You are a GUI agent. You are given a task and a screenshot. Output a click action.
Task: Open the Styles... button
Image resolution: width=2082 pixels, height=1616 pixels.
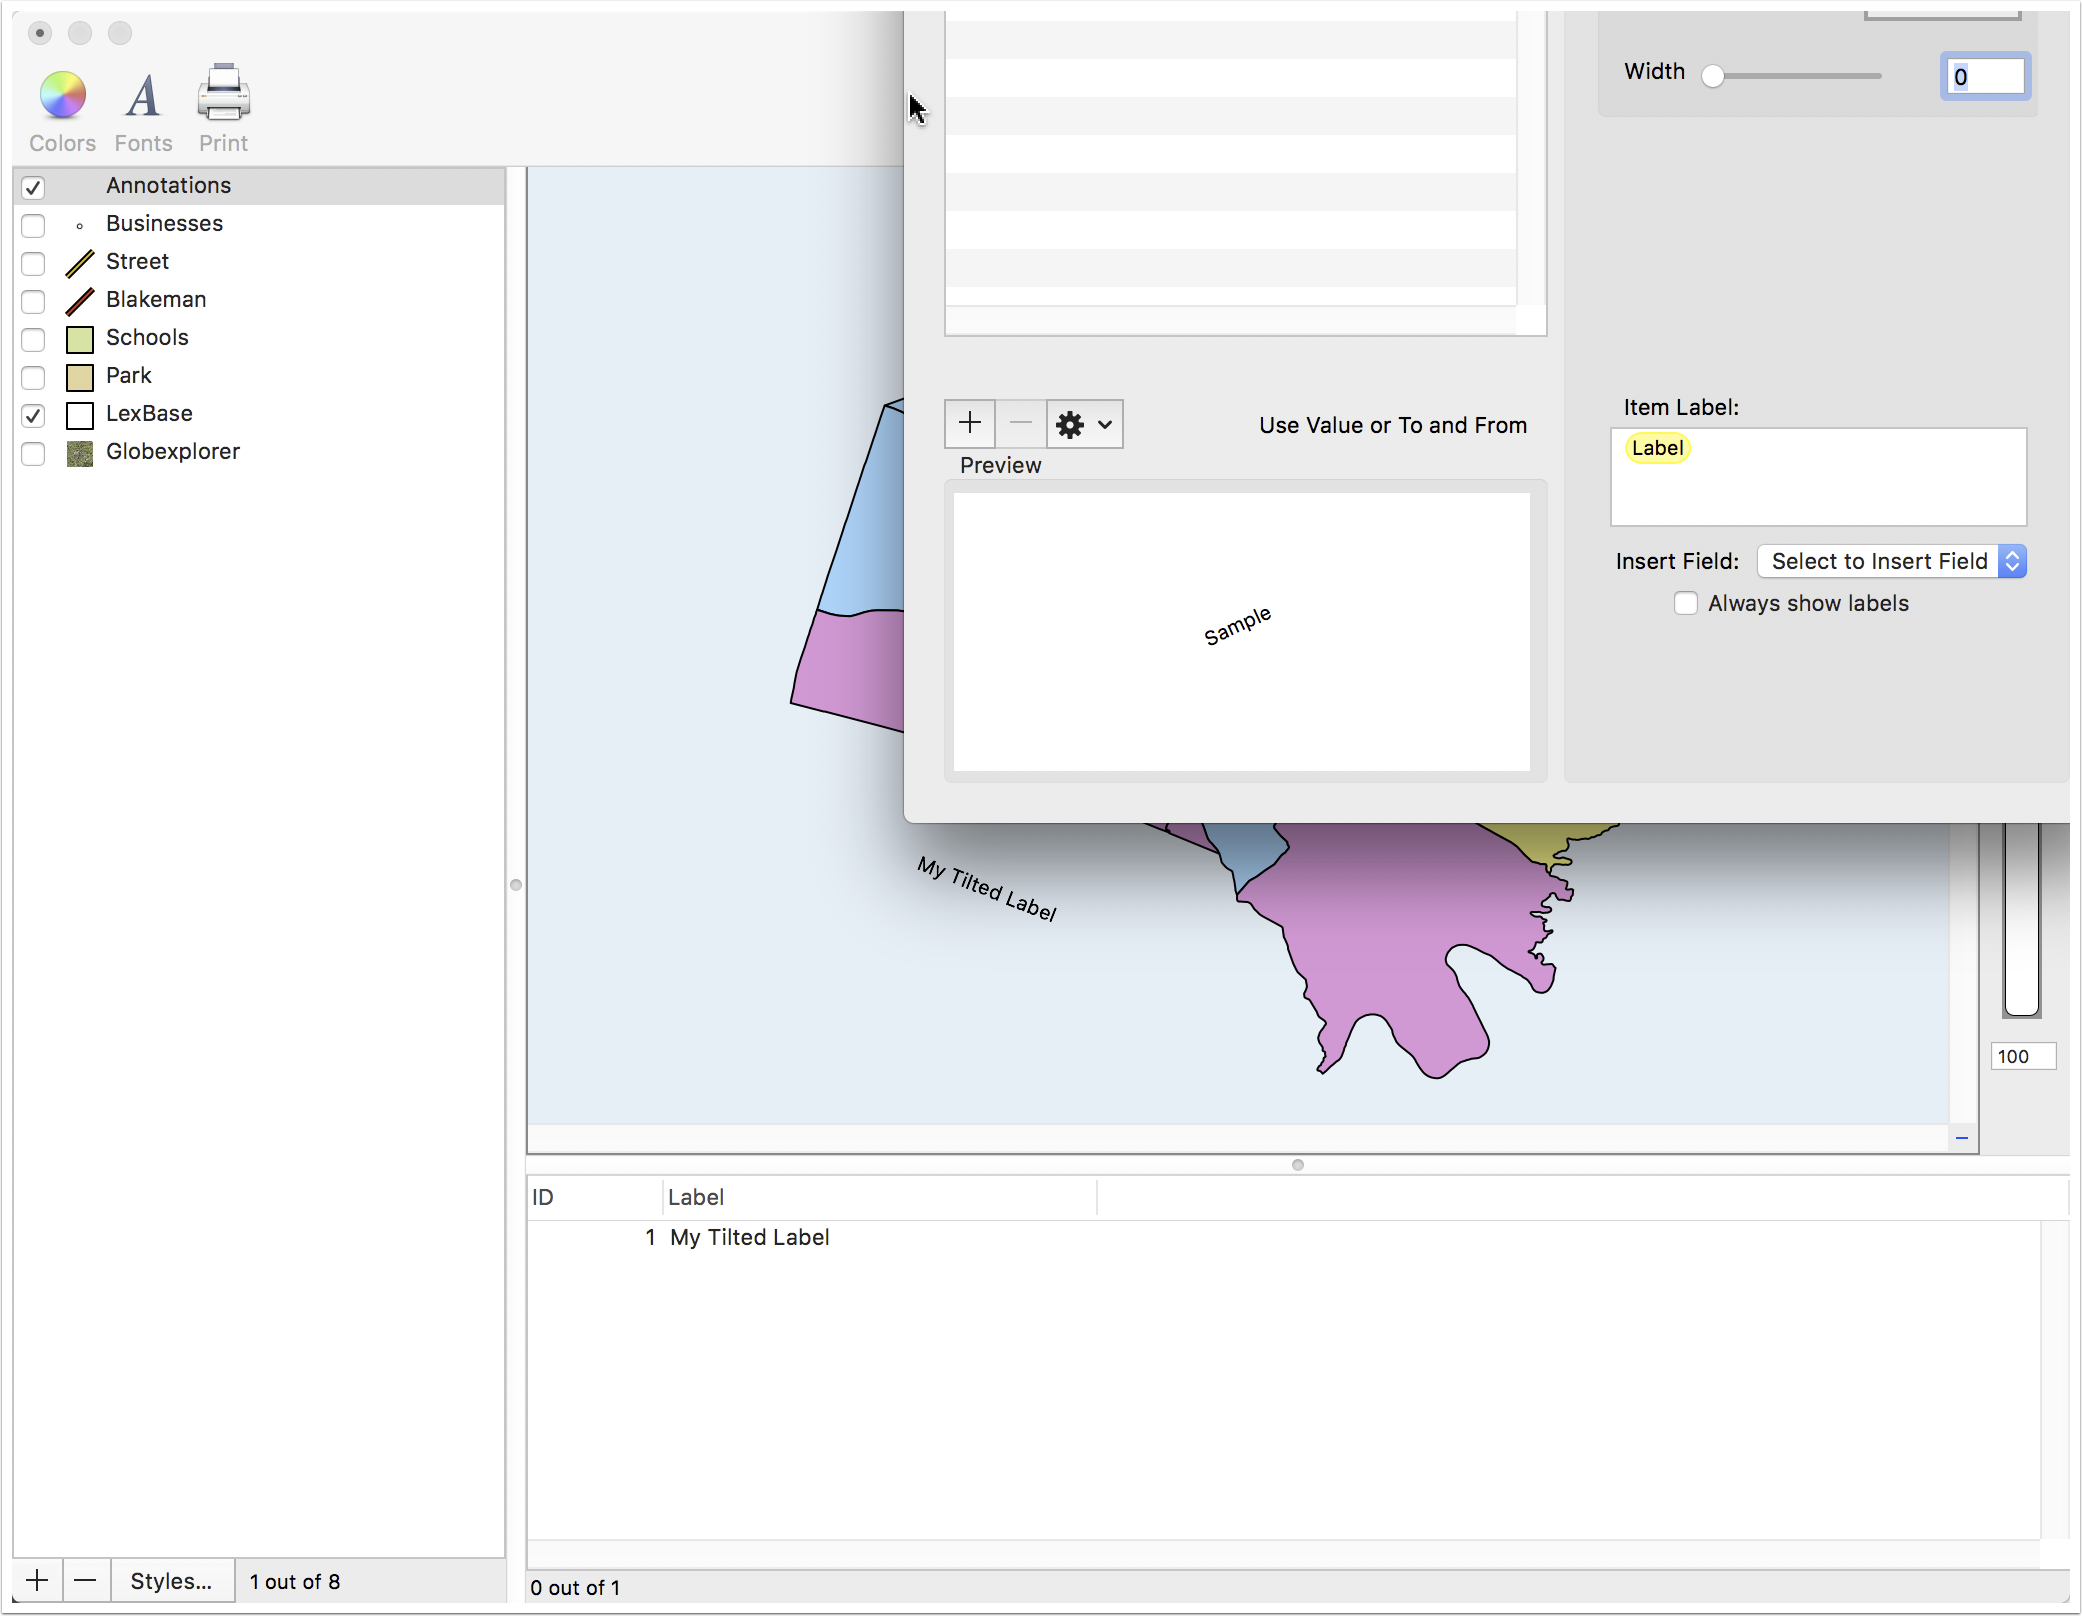[171, 1581]
